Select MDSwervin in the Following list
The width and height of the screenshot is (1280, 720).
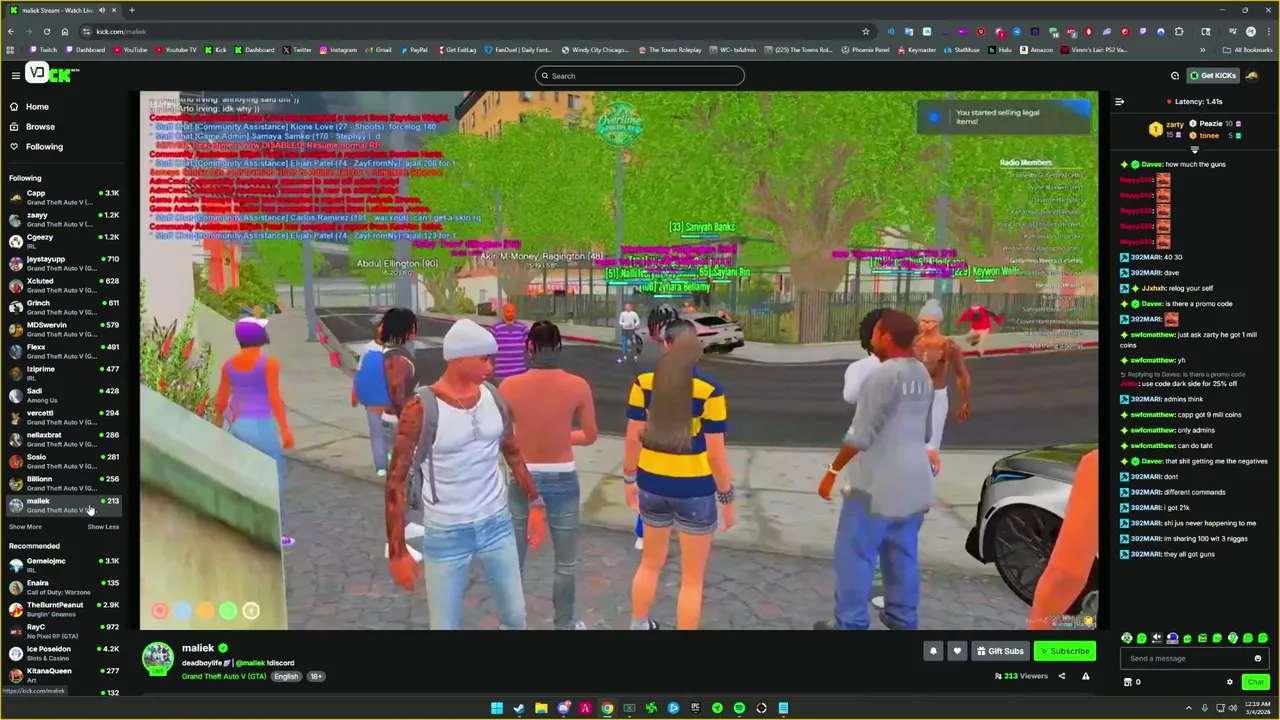[64, 329]
